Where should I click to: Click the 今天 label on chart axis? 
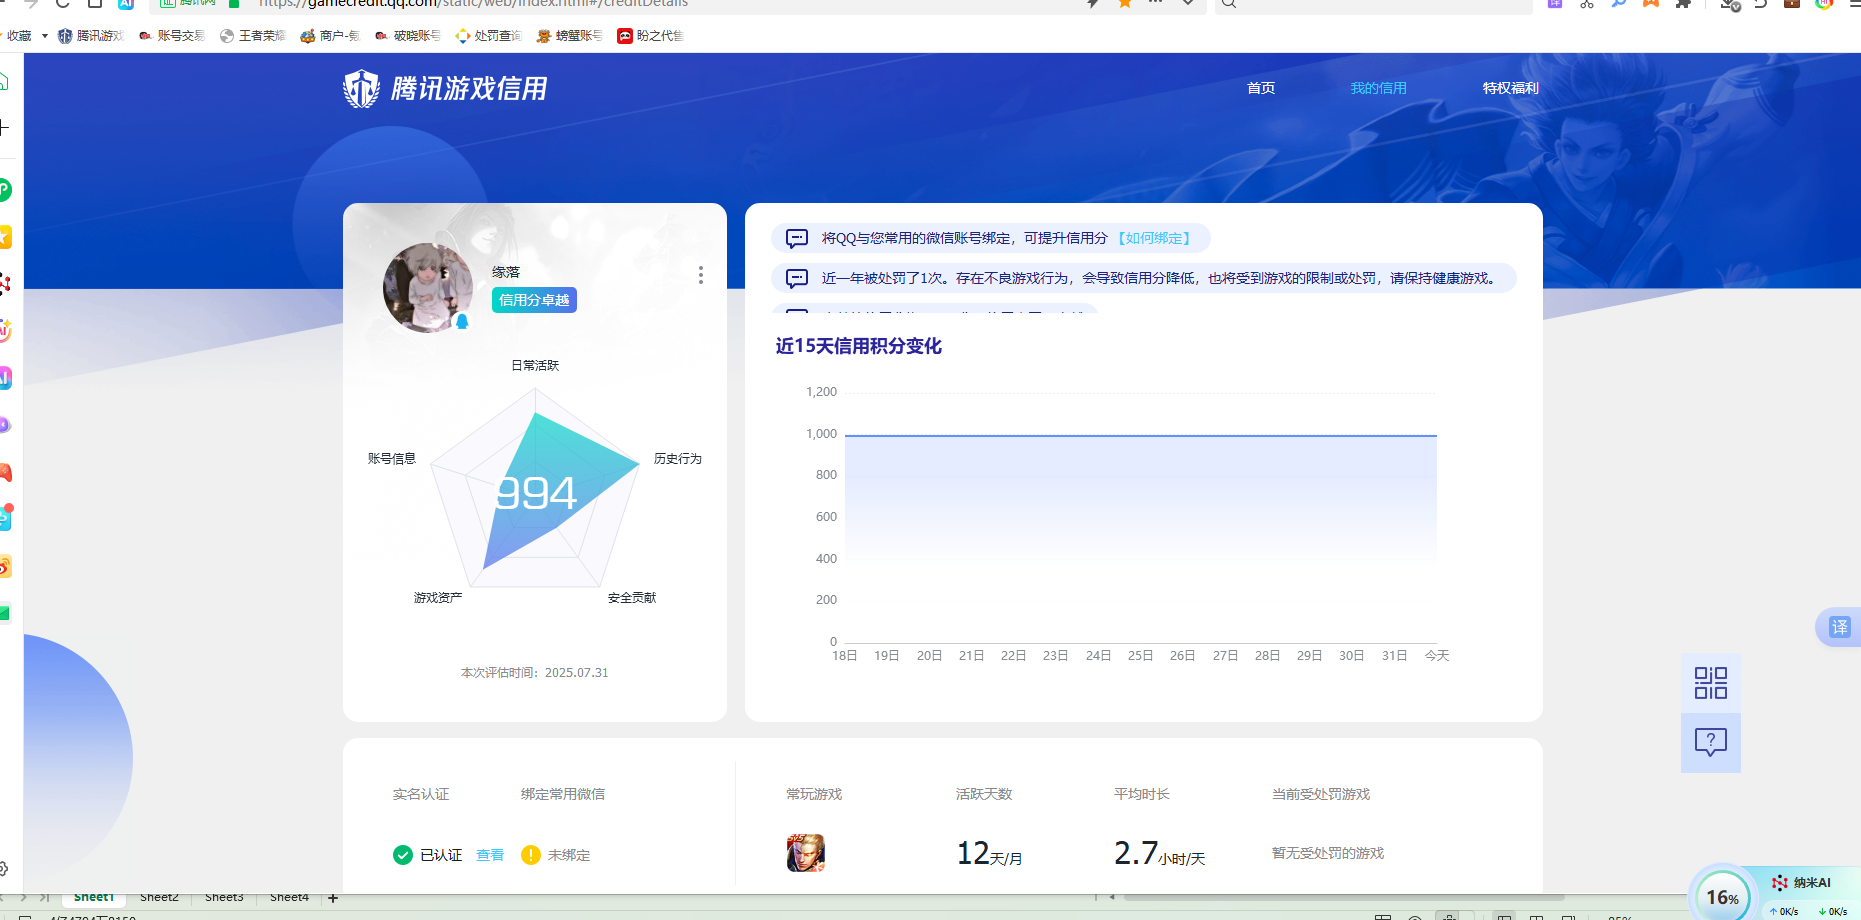(1437, 656)
